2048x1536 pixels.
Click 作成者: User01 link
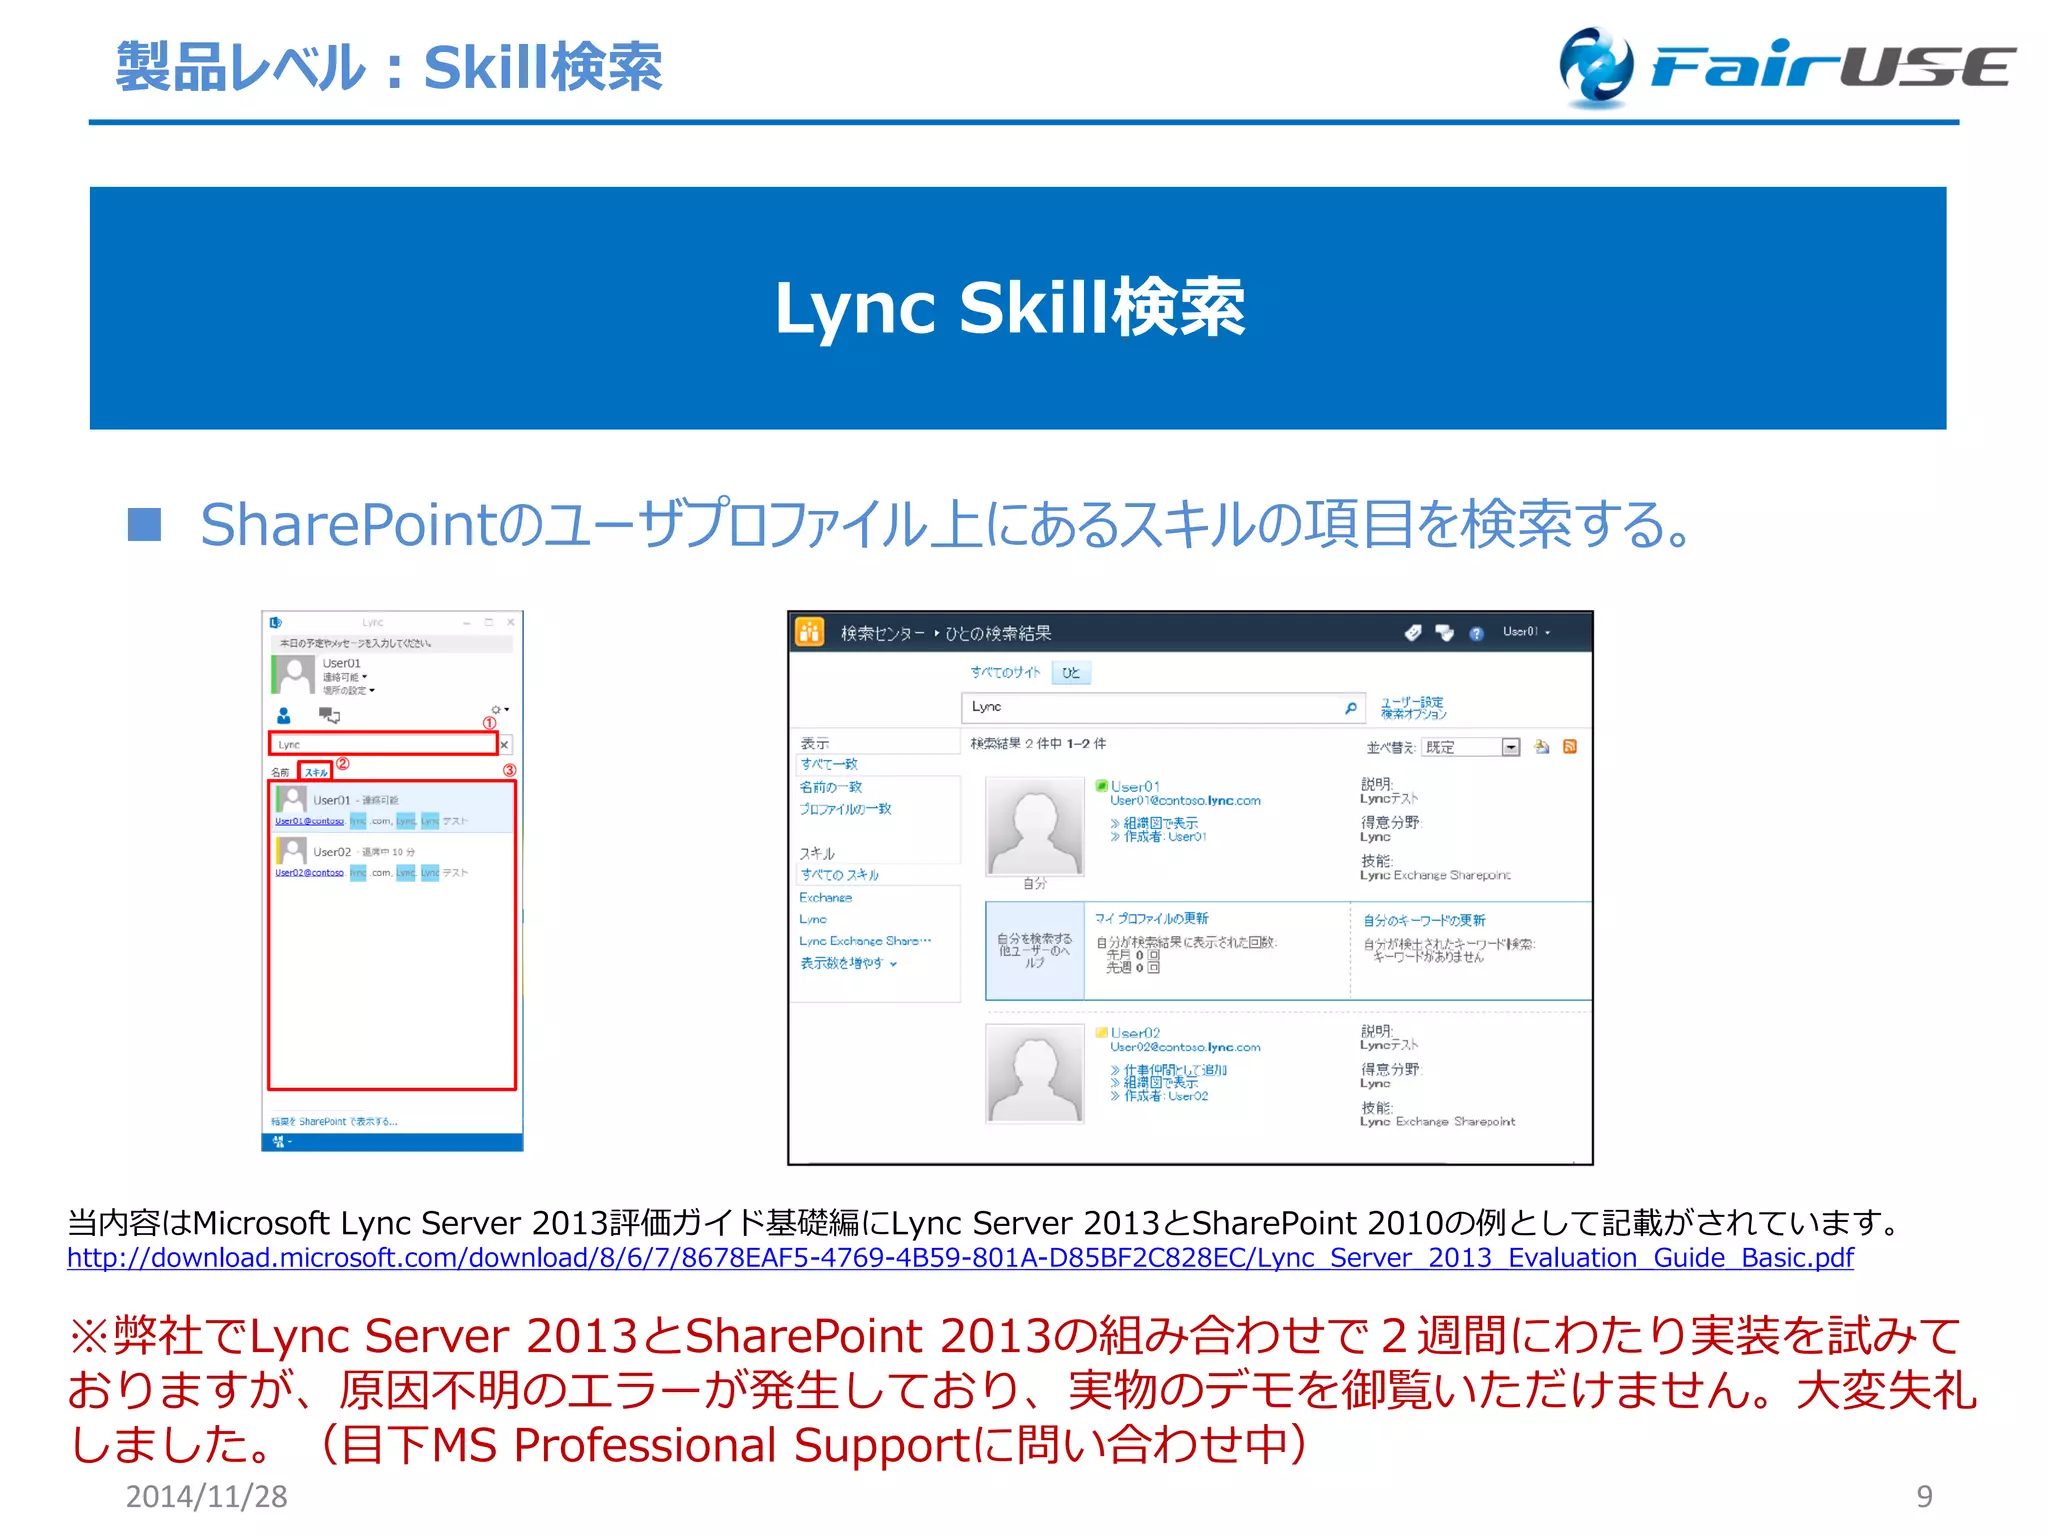[x=1166, y=837]
